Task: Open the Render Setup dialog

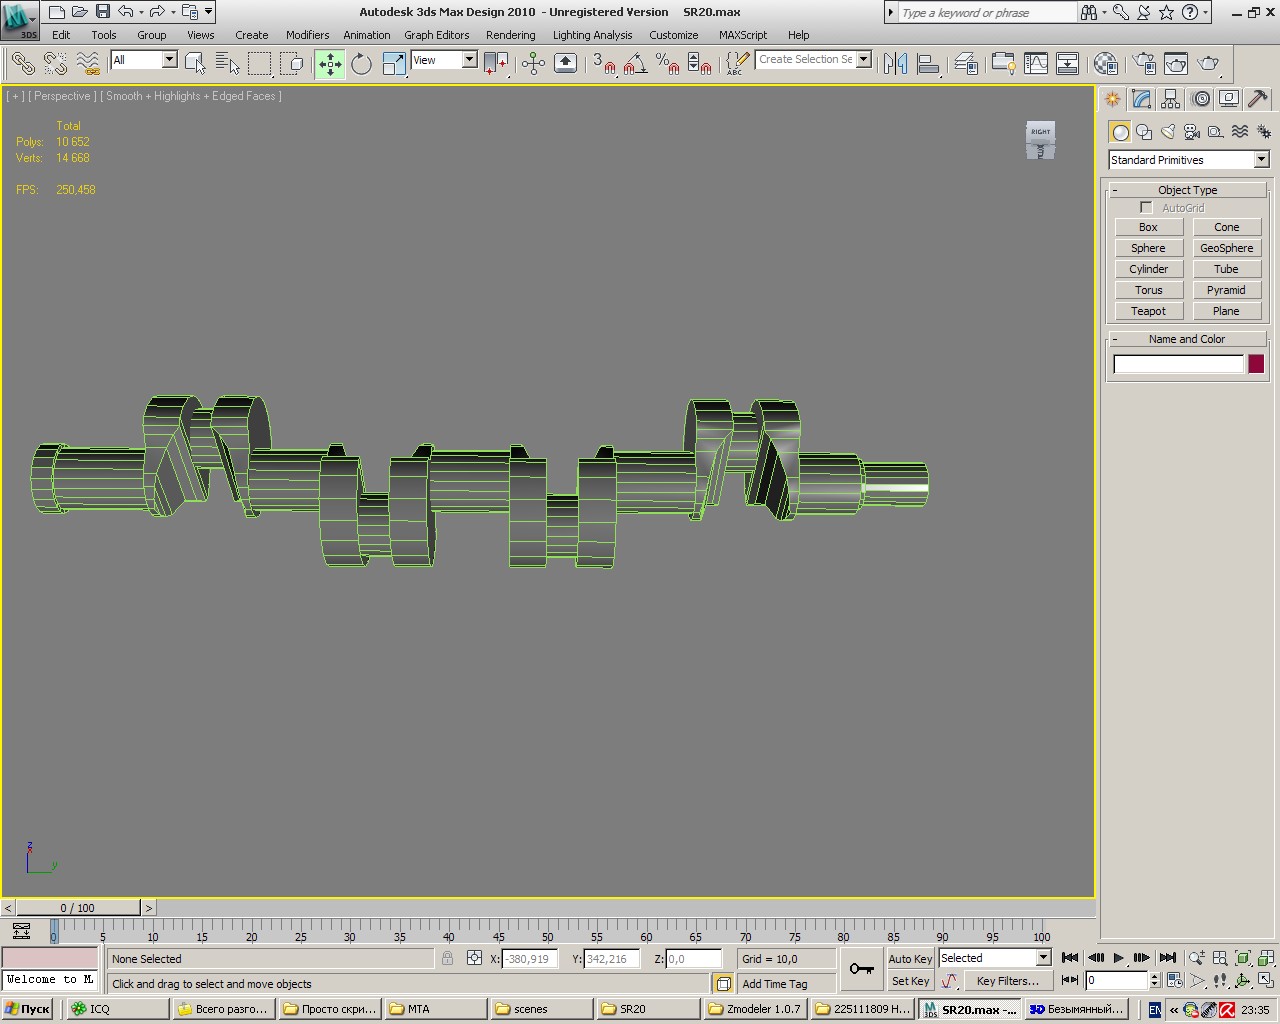Action: pyautogui.click(x=1144, y=64)
